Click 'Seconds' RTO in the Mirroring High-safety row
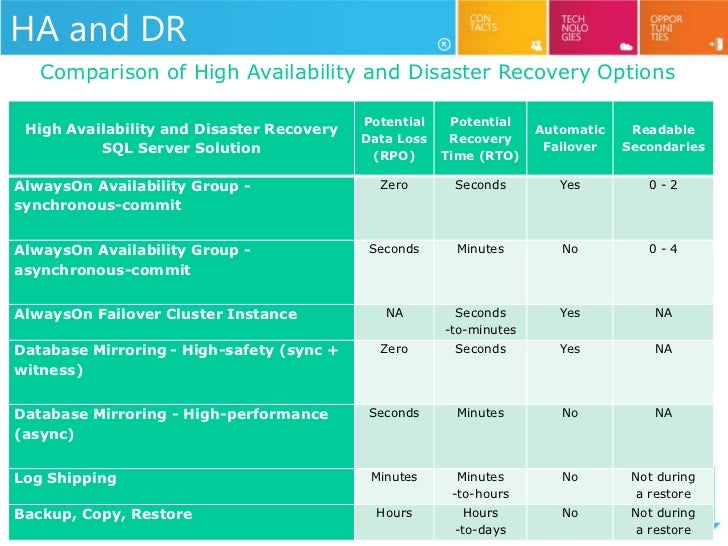Screen dimensions: 728x546 pyautogui.click(x=480, y=349)
